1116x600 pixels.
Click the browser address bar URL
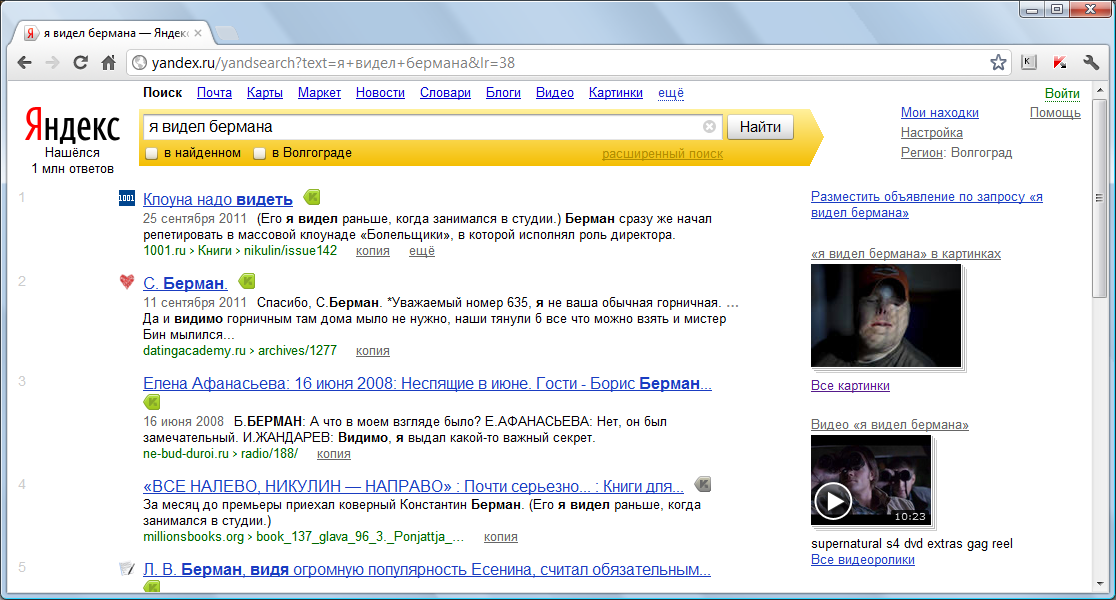click(x=333, y=63)
